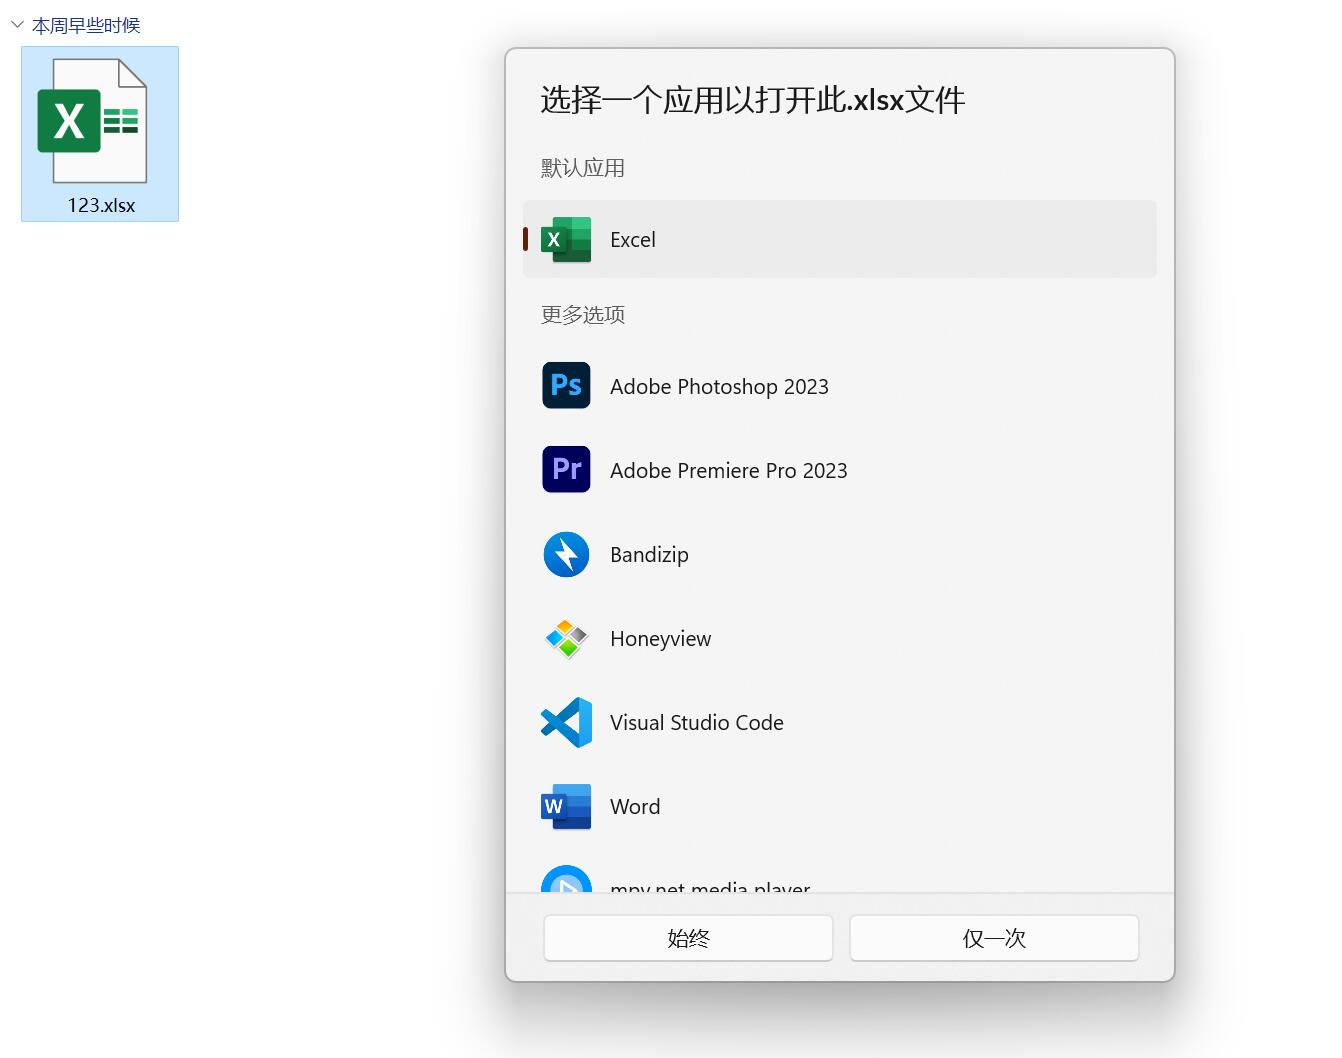Click the green Excel app icon

(x=566, y=240)
